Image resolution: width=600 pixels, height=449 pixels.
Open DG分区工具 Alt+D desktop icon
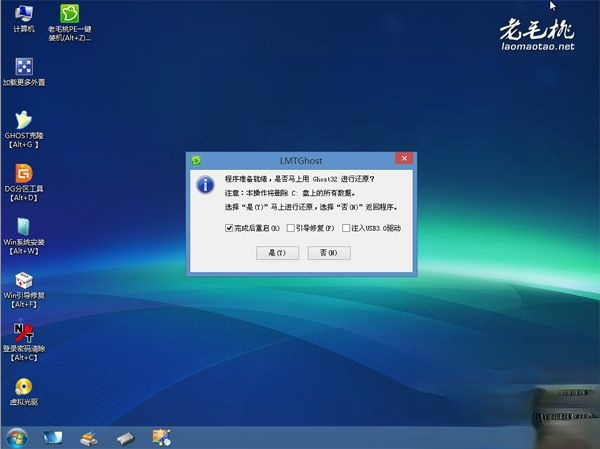24,183
